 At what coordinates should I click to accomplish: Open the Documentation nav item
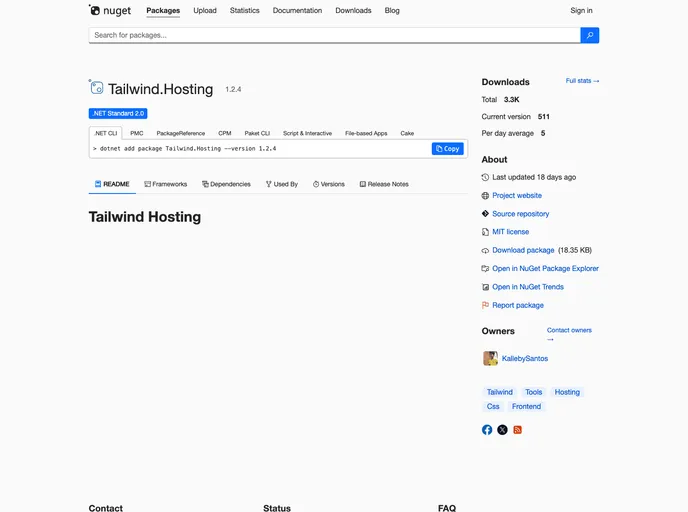[297, 11]
